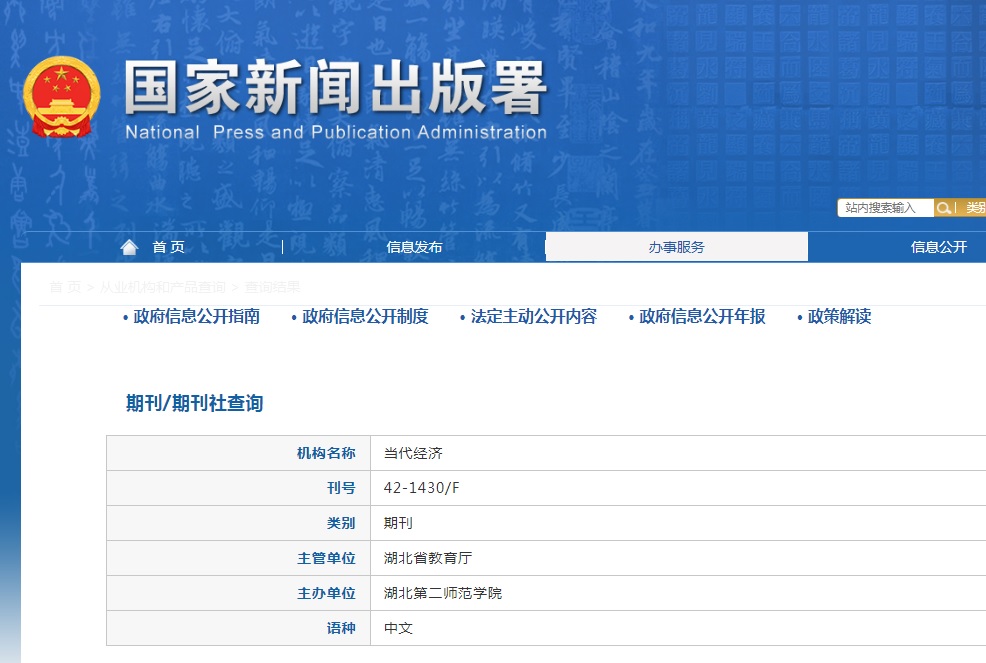Image resolution: width=986 pixels, height=663 pixels.
Task: Click the home icon beside 首页
Action: tap(129, 246)
